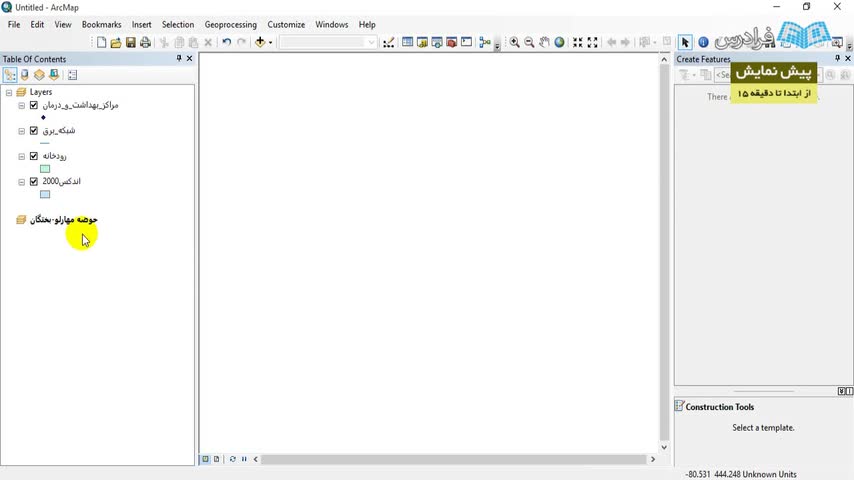854x480 pixels.
Task: Close the Table Of Contents panel
Action: (190, 58)
